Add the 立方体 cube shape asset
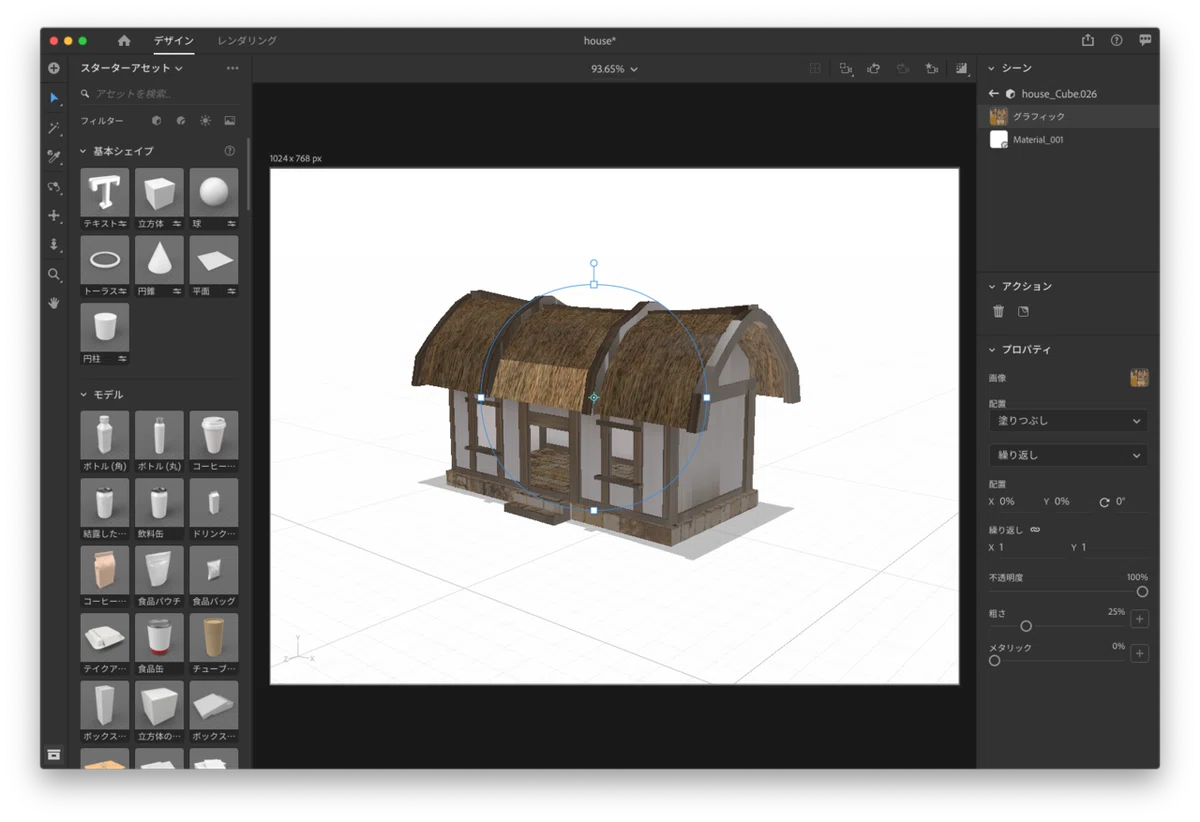This screenshot has width=1200, height=822. pos(159,199)
